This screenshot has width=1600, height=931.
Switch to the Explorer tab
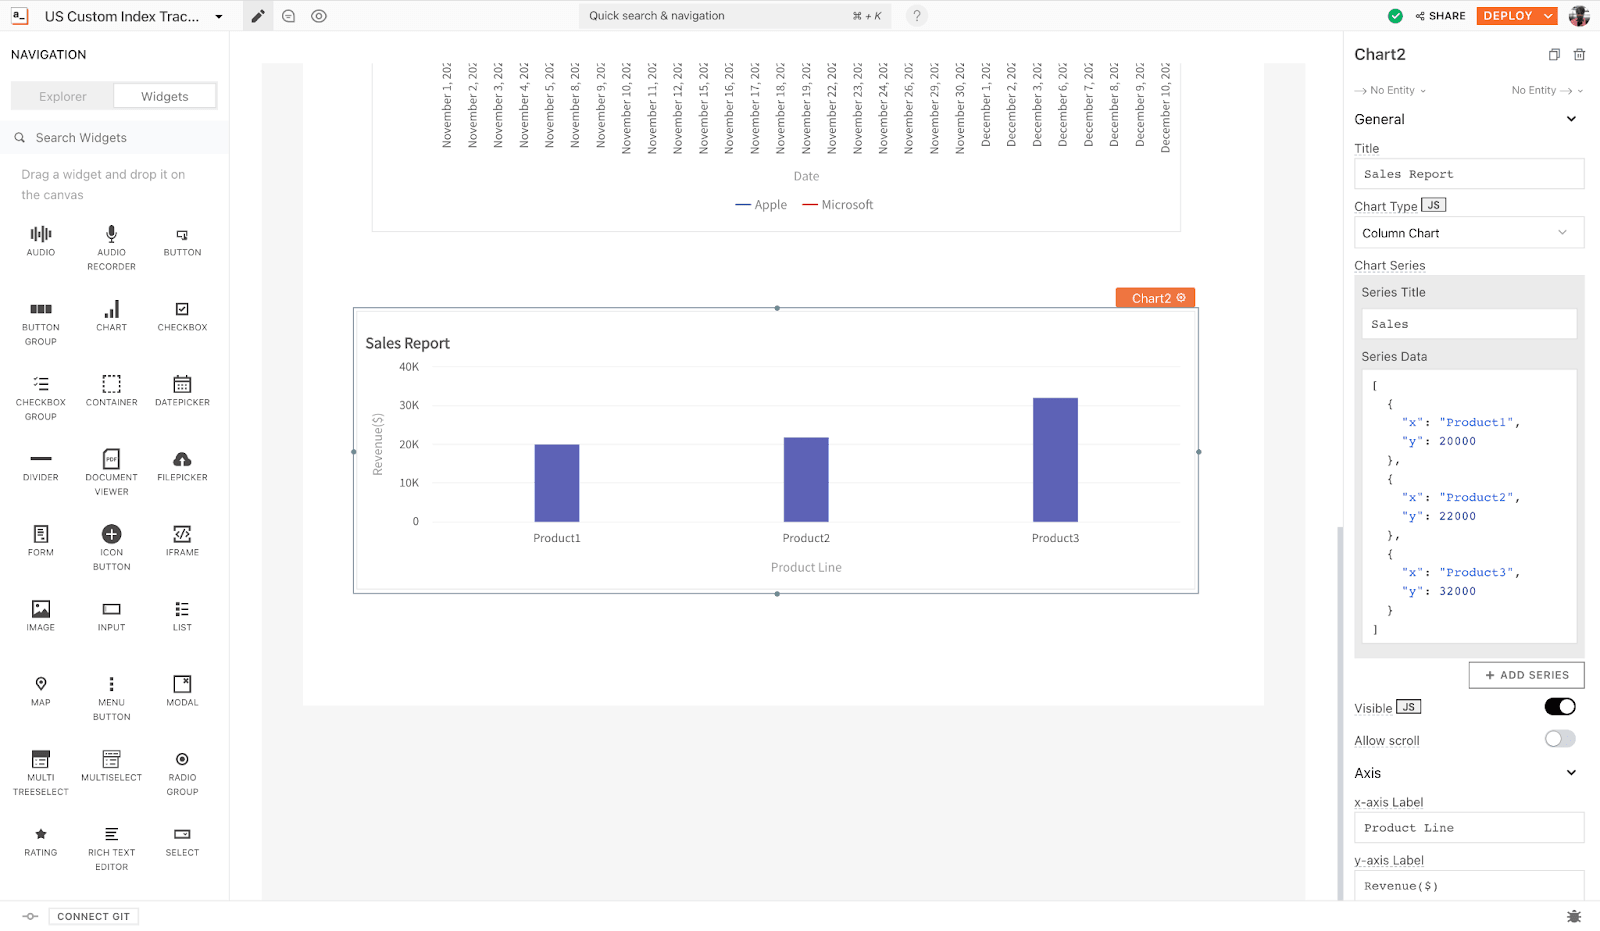63,97
